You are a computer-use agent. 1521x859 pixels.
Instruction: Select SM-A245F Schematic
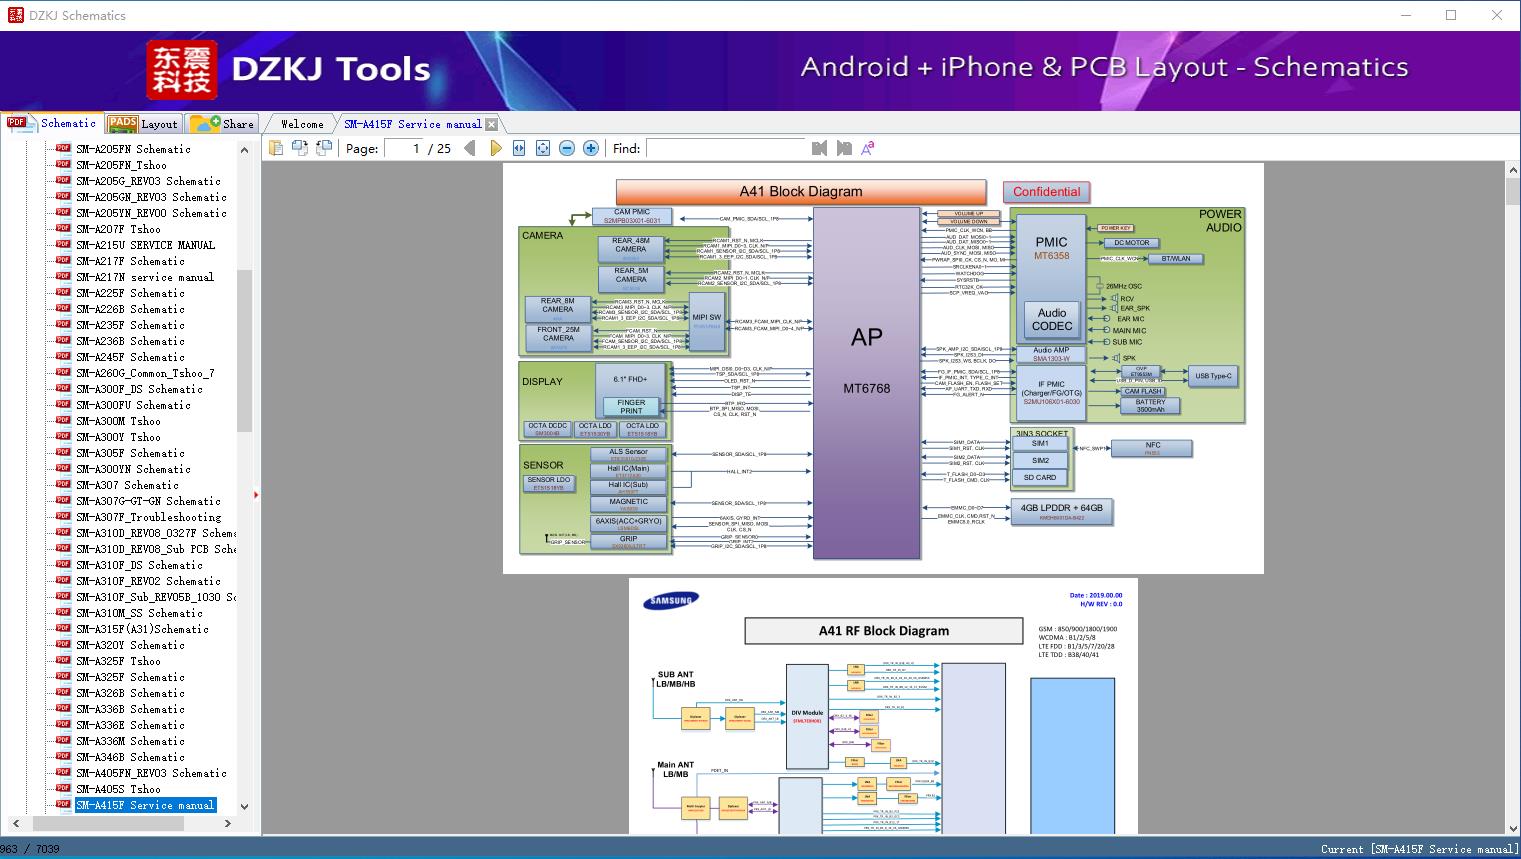click(130, 357)
